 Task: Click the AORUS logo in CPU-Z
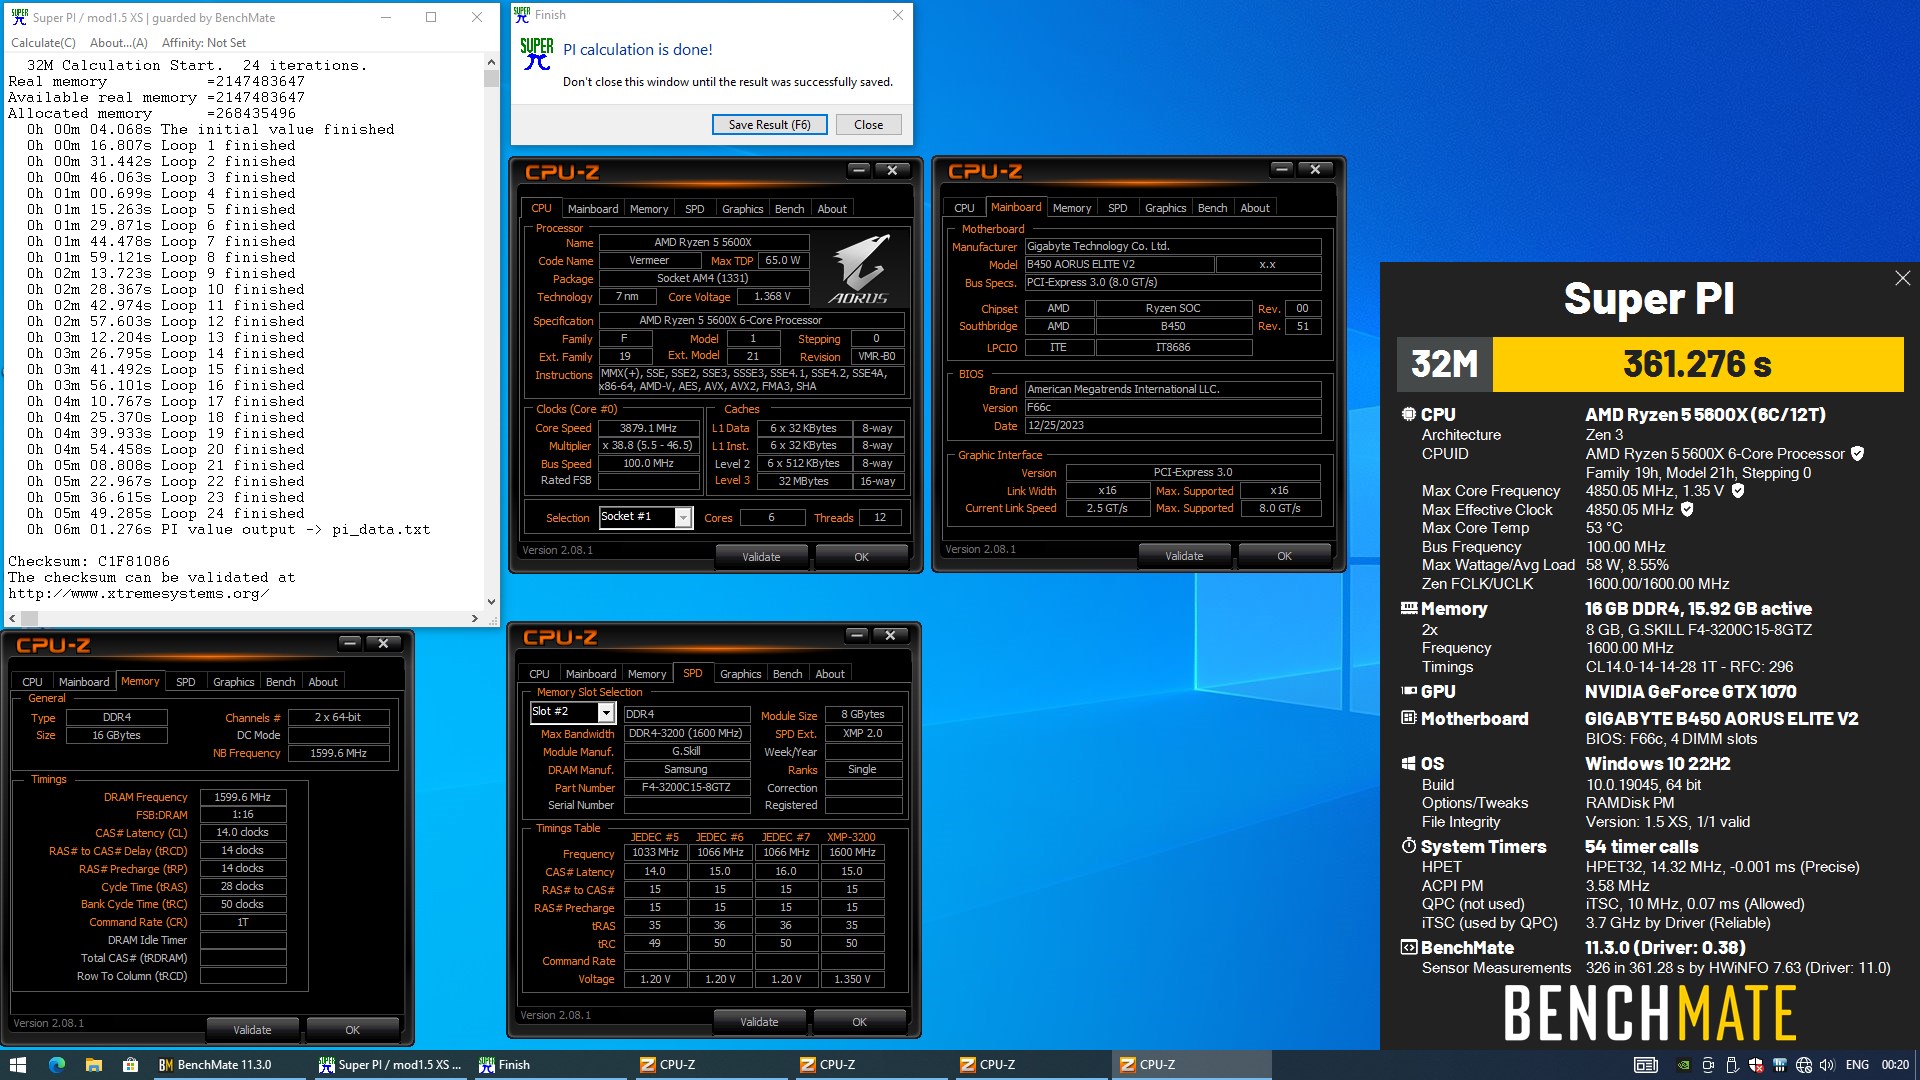(x=859, y=269)
